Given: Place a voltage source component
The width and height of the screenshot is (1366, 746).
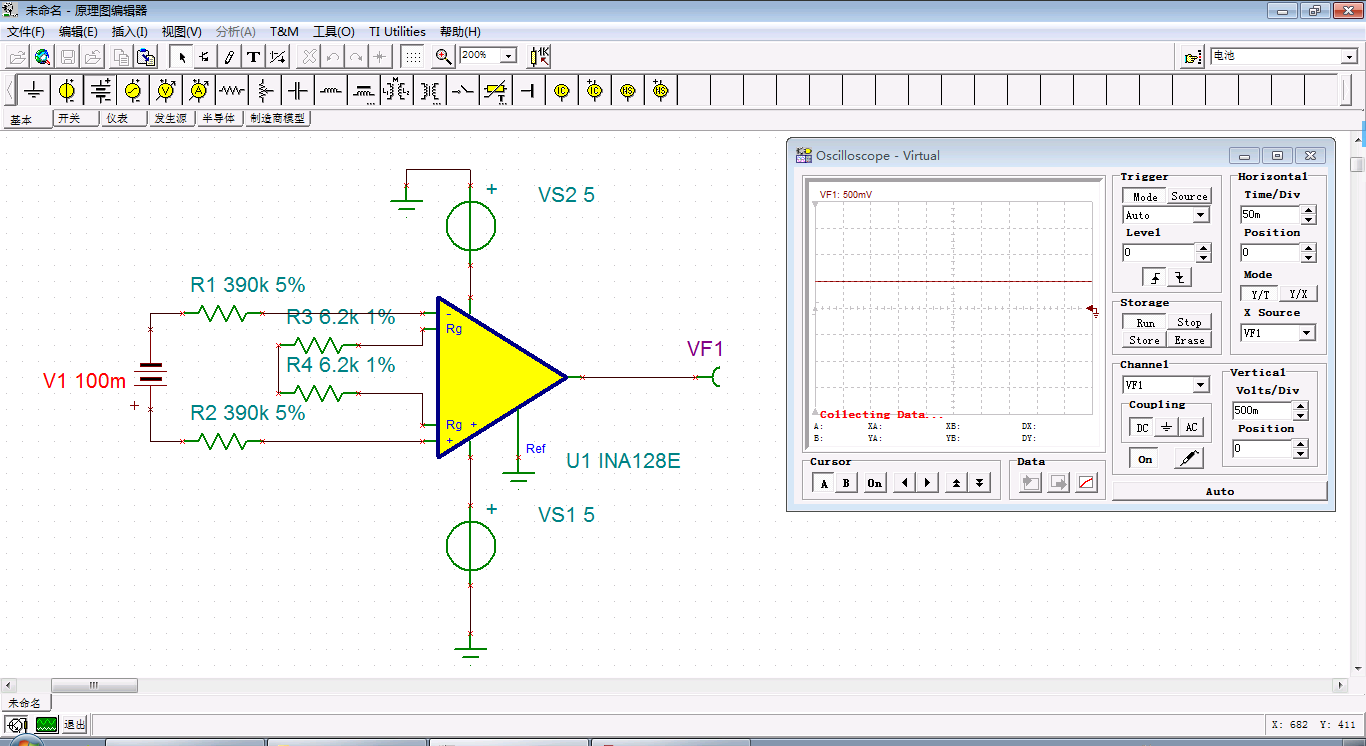Looking at the screenshot, I should [67, 91].
